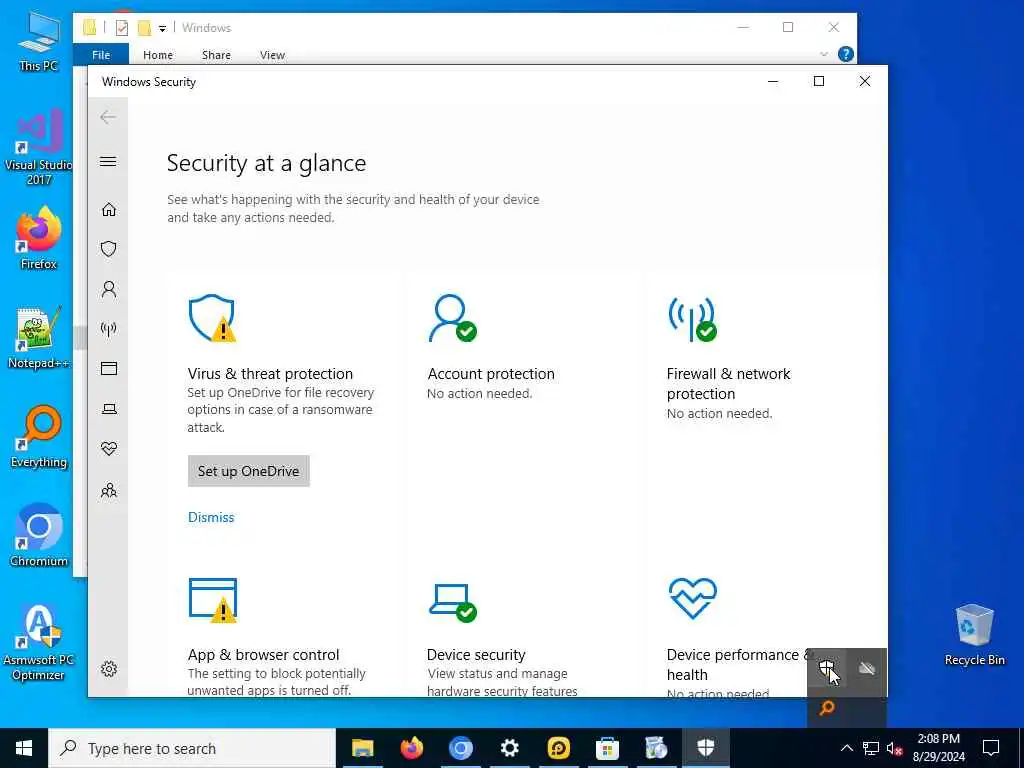Viewport: 1024px width, 768px height.
Task: Open Home in Windows Security sidebar
Action: [108, 209]
